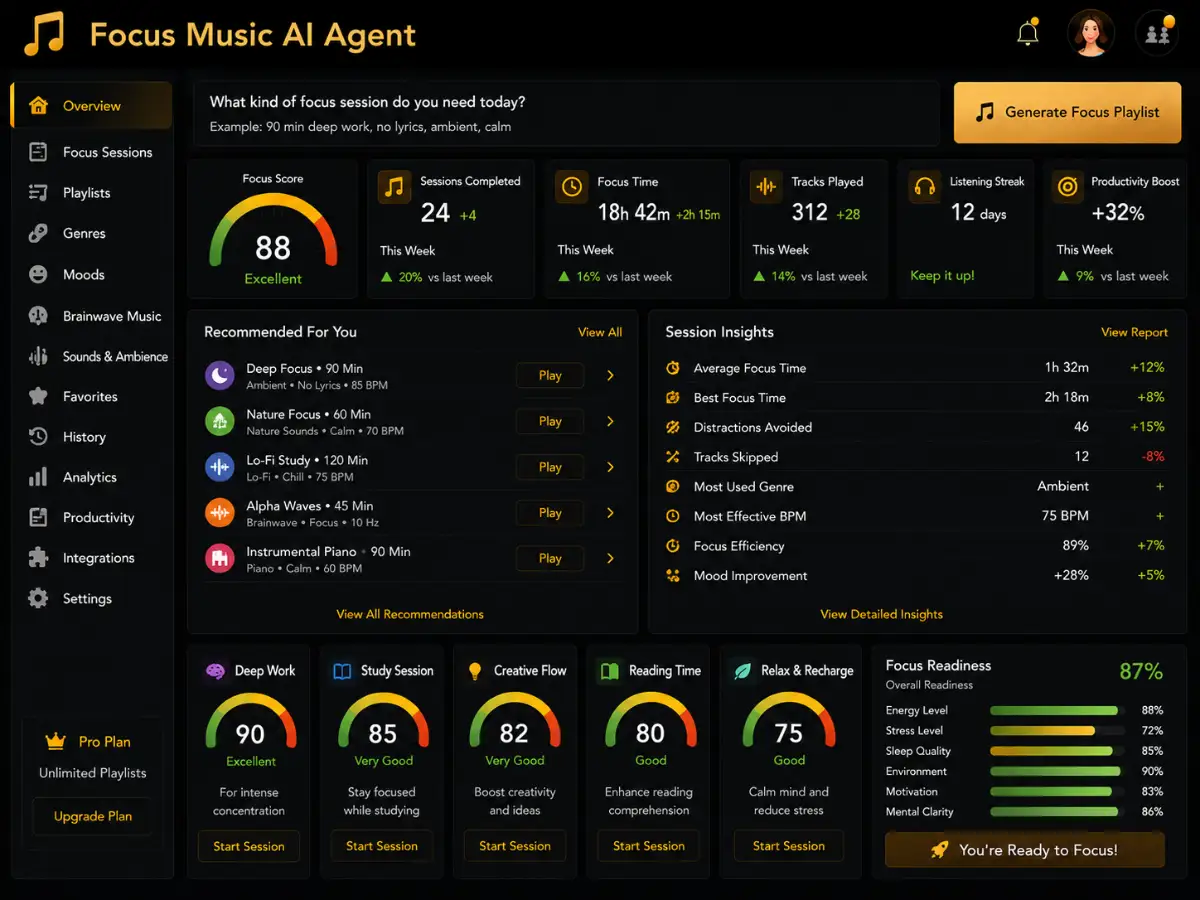Expand the Alpha Waves recommendation chevron
Viewport: 1200px width, 900px height.
610,513
